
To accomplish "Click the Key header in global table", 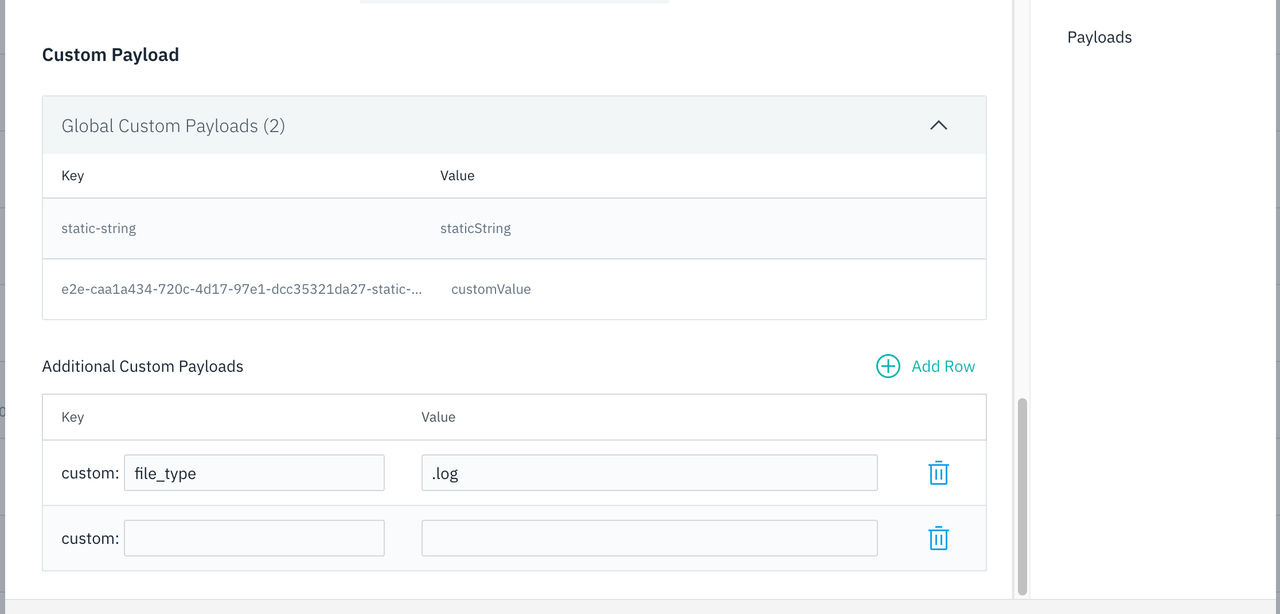I will point(72,176).
